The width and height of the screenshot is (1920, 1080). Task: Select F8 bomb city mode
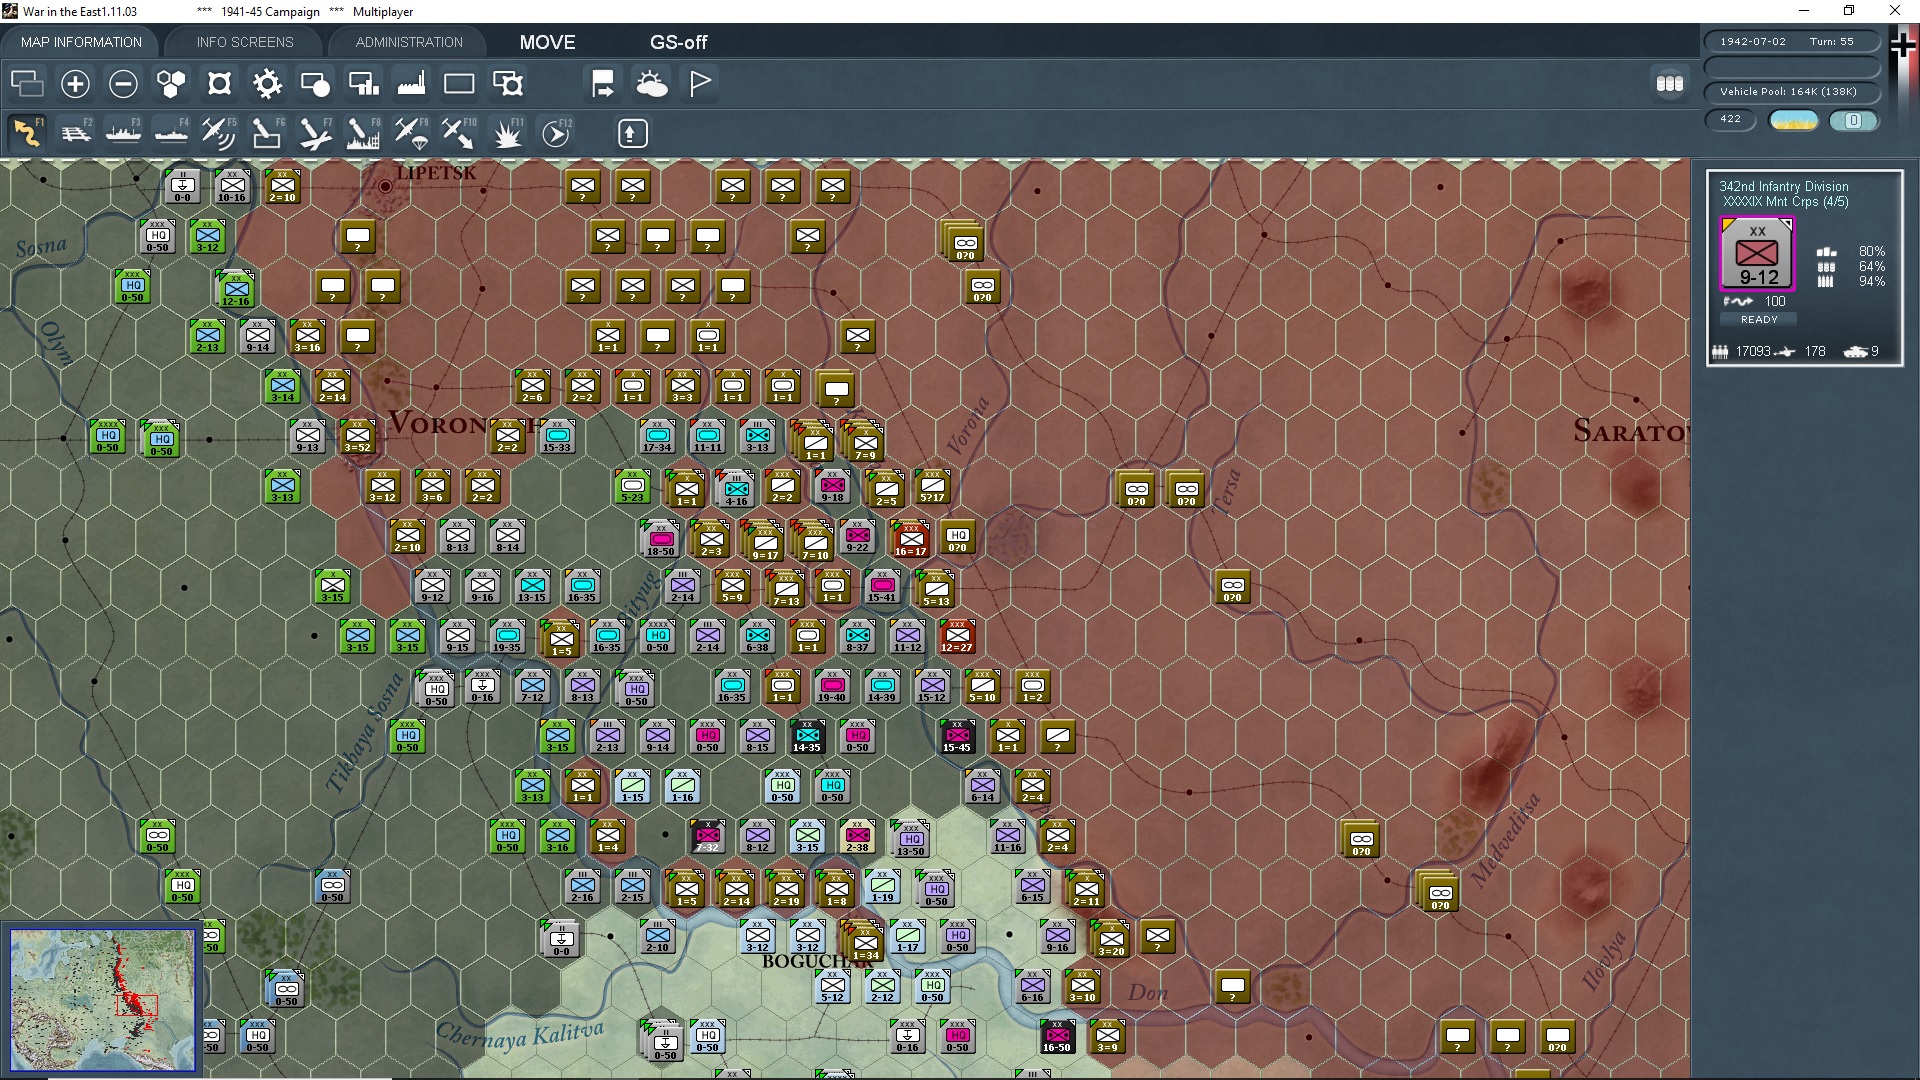(x=363, y=133)
